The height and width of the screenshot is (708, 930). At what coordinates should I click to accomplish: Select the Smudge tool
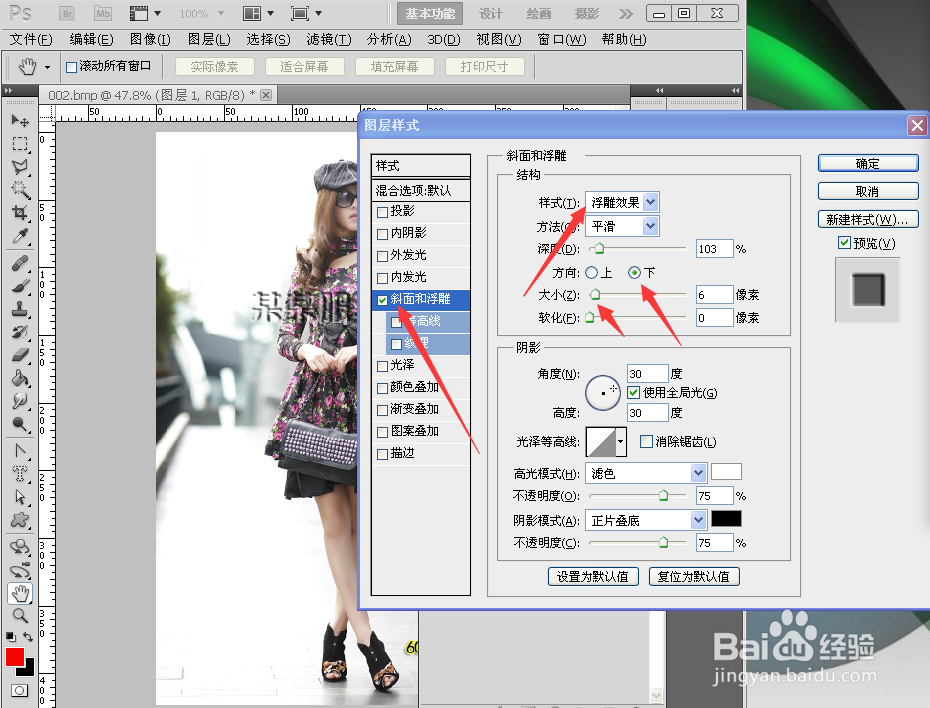(x=20, y=401)
